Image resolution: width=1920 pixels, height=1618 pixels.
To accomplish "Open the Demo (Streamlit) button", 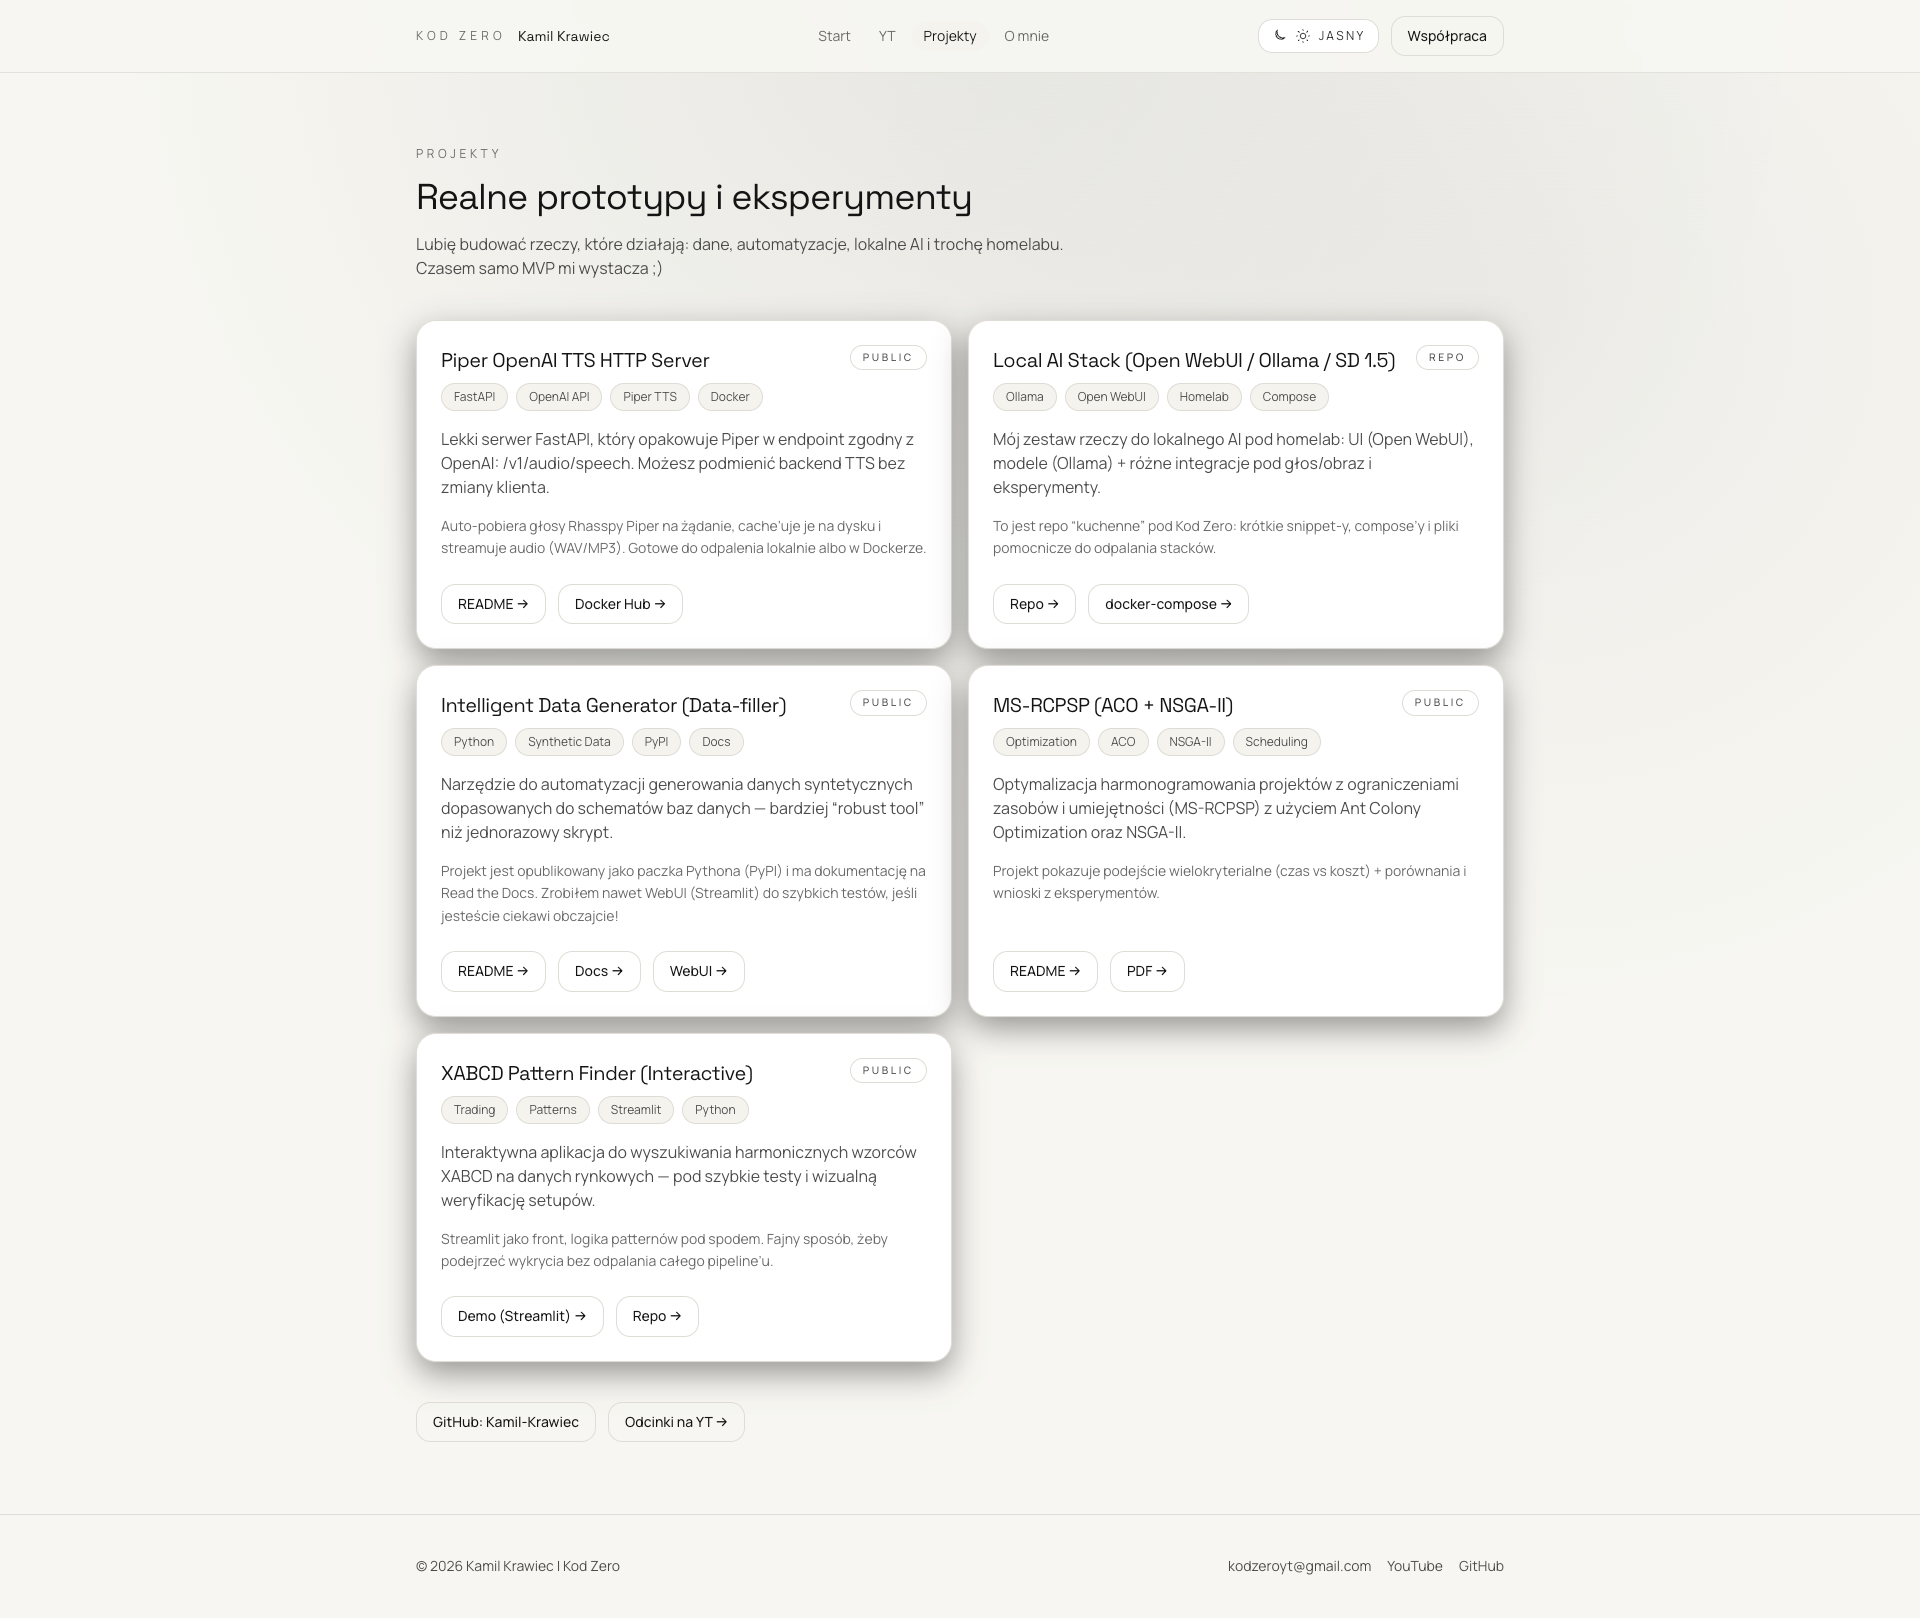I will (x=522, y=1316).
